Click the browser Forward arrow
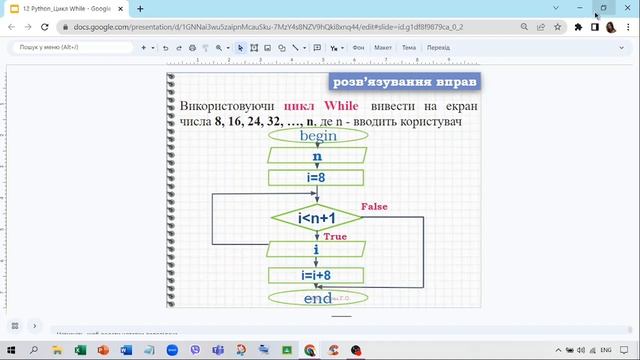This screenshot has width=640, height=360. click(28, 27)
